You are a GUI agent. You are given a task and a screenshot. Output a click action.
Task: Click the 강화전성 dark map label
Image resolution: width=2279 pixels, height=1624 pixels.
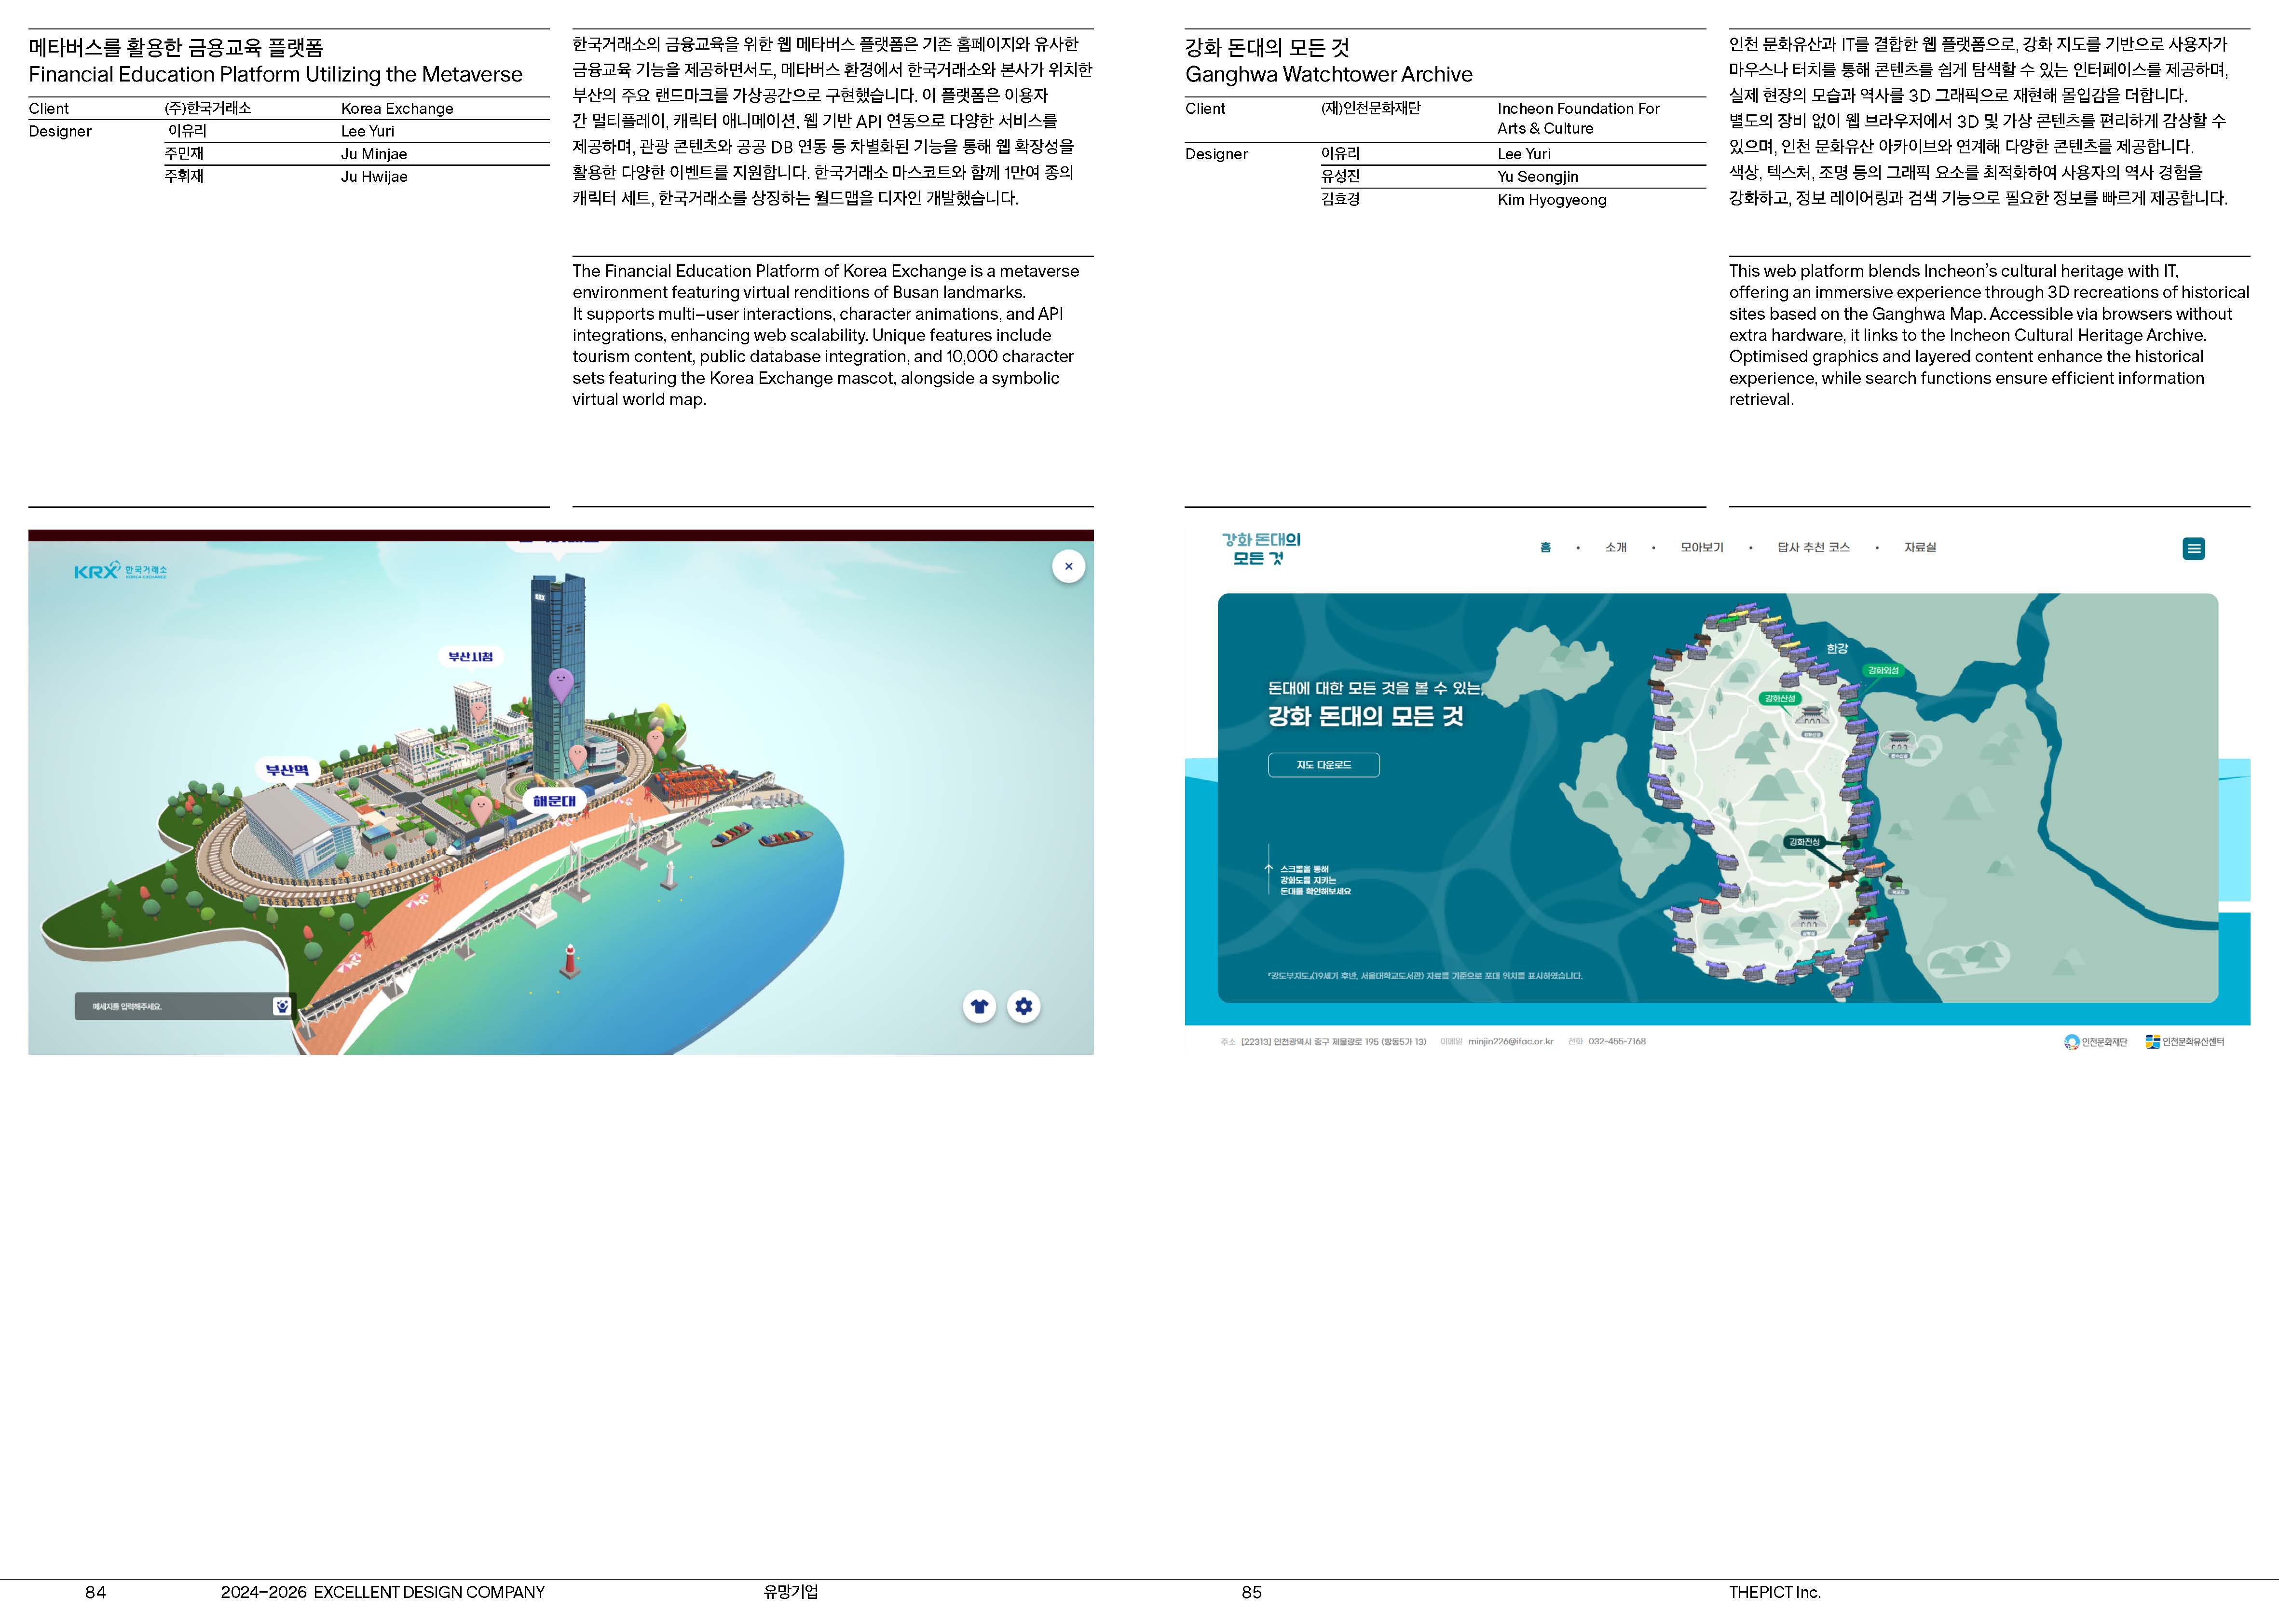coord(1804,842)
